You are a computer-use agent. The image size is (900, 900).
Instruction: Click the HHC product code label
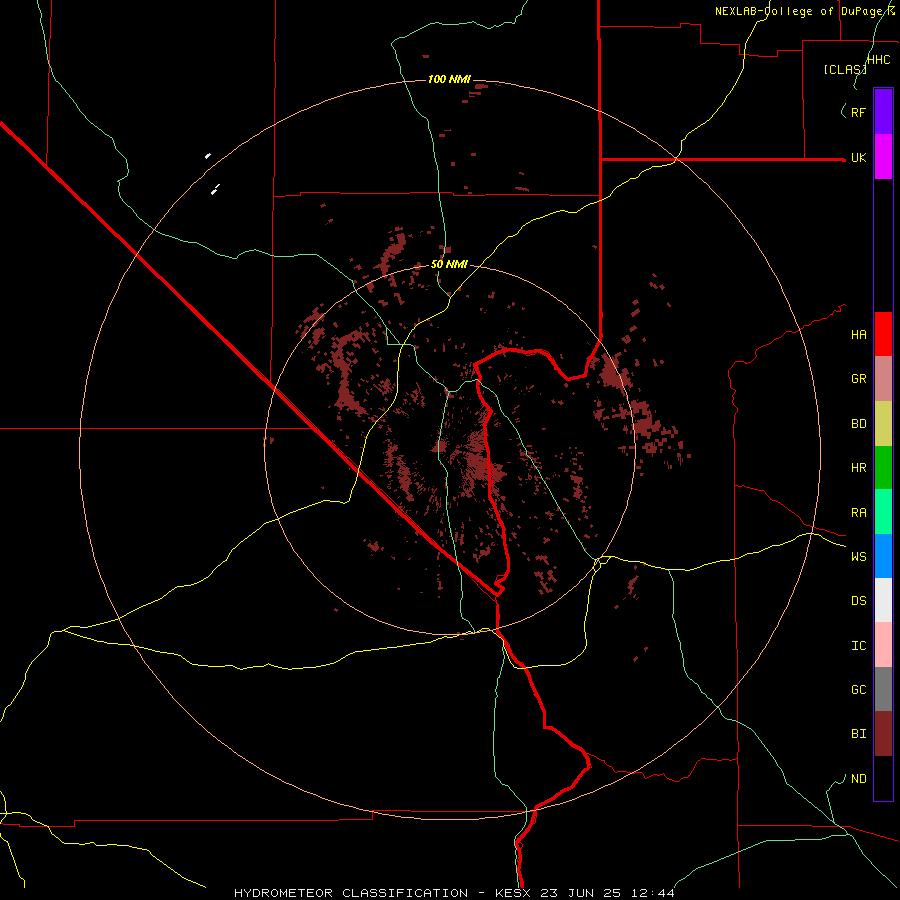pyautogui.click(x=878, y=60)
